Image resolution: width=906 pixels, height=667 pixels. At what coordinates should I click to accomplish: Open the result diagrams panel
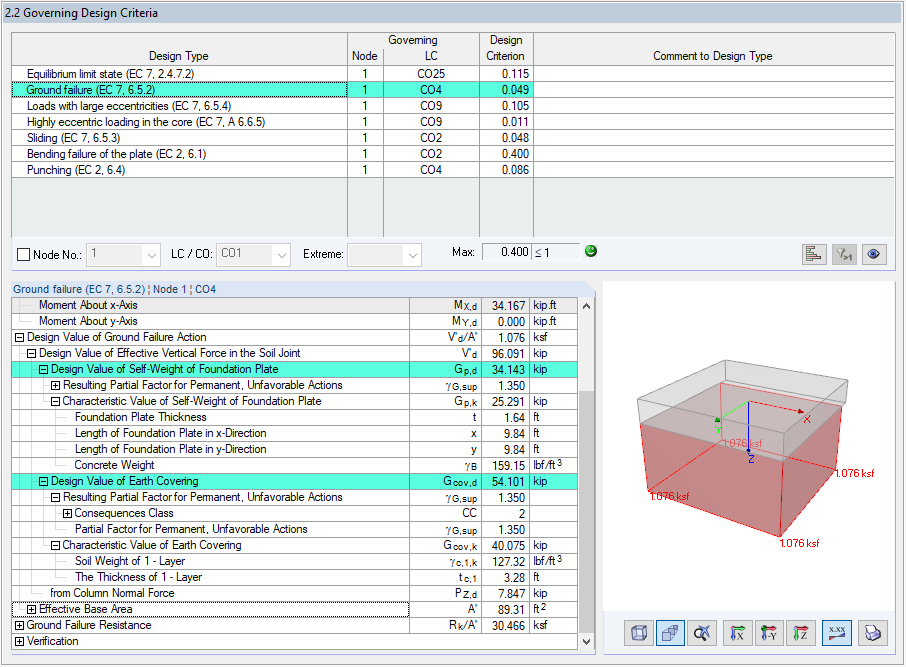point(813,254)
